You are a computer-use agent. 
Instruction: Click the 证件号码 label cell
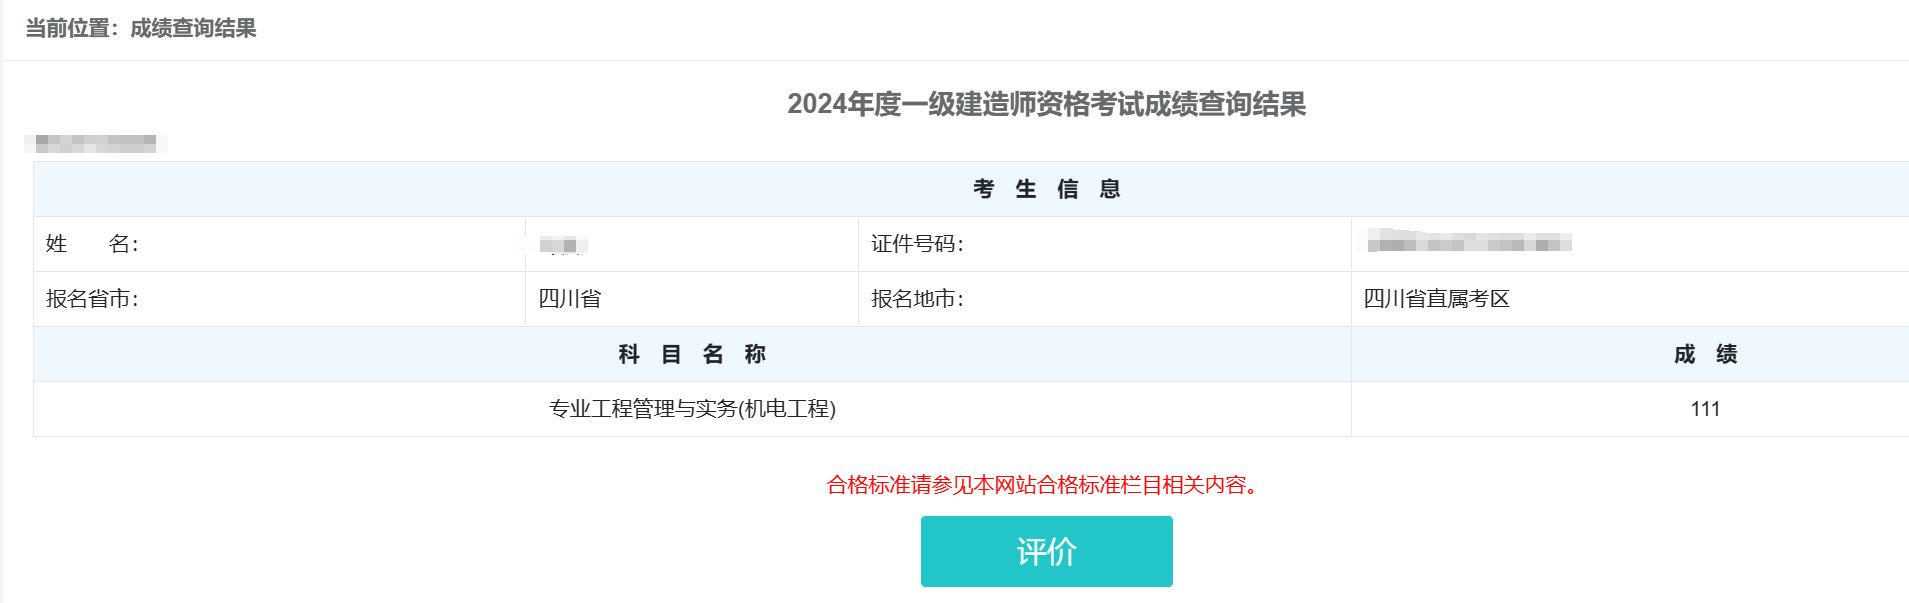point(1105,244)
